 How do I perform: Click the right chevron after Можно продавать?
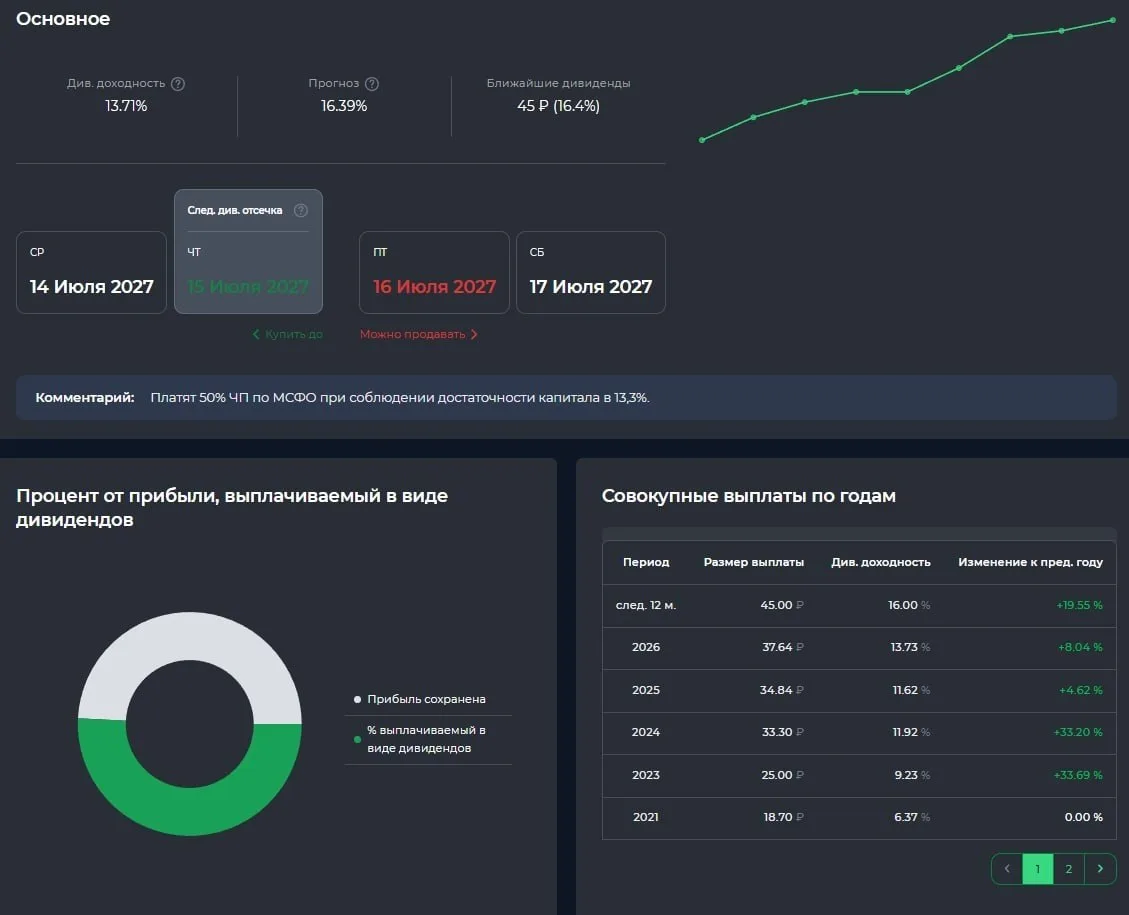474,334
